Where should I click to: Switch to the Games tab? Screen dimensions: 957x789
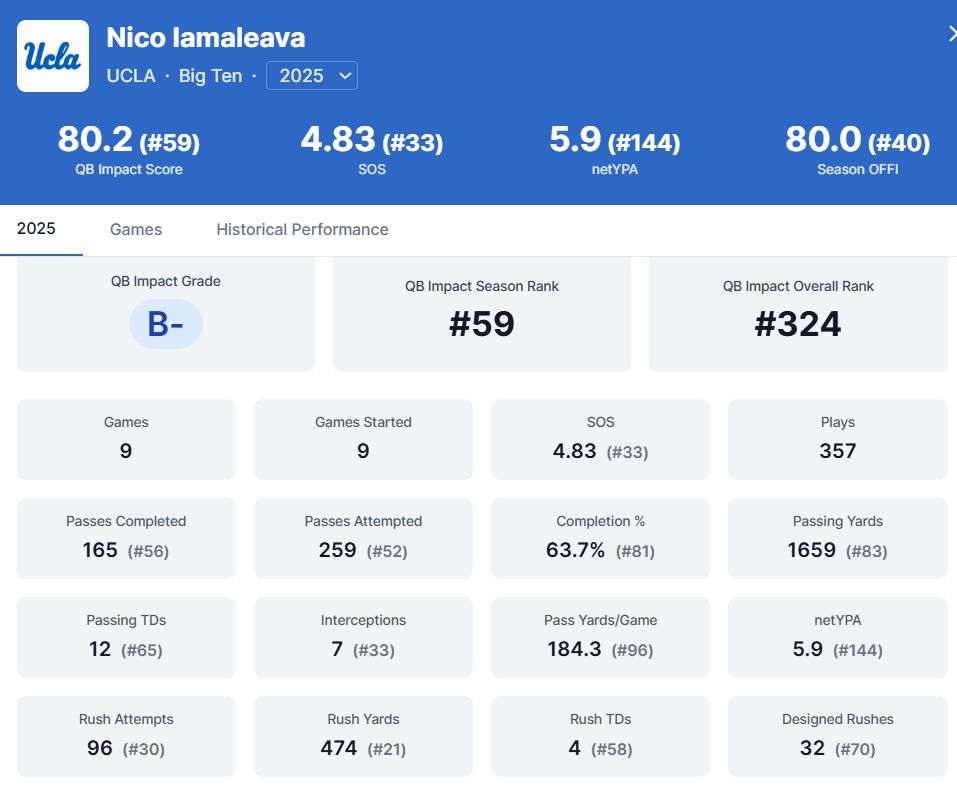click(x=136, y=229)
